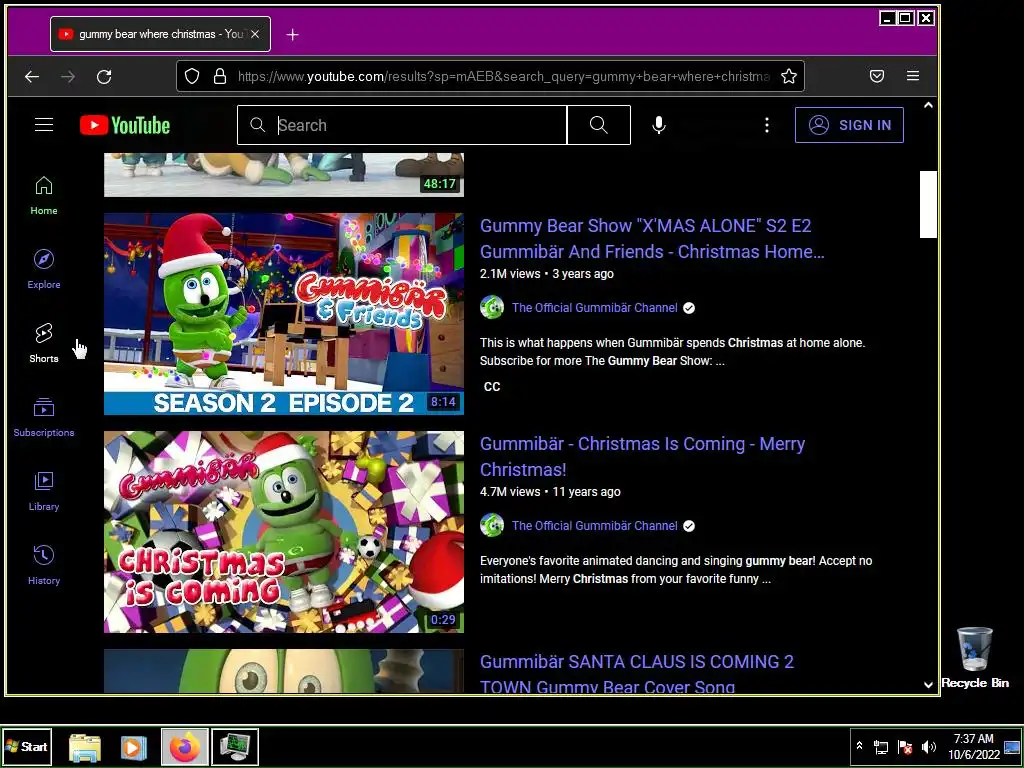Open Explore in the sidebar
This screenshot has width=1024, height=768.
pos(44,269)
